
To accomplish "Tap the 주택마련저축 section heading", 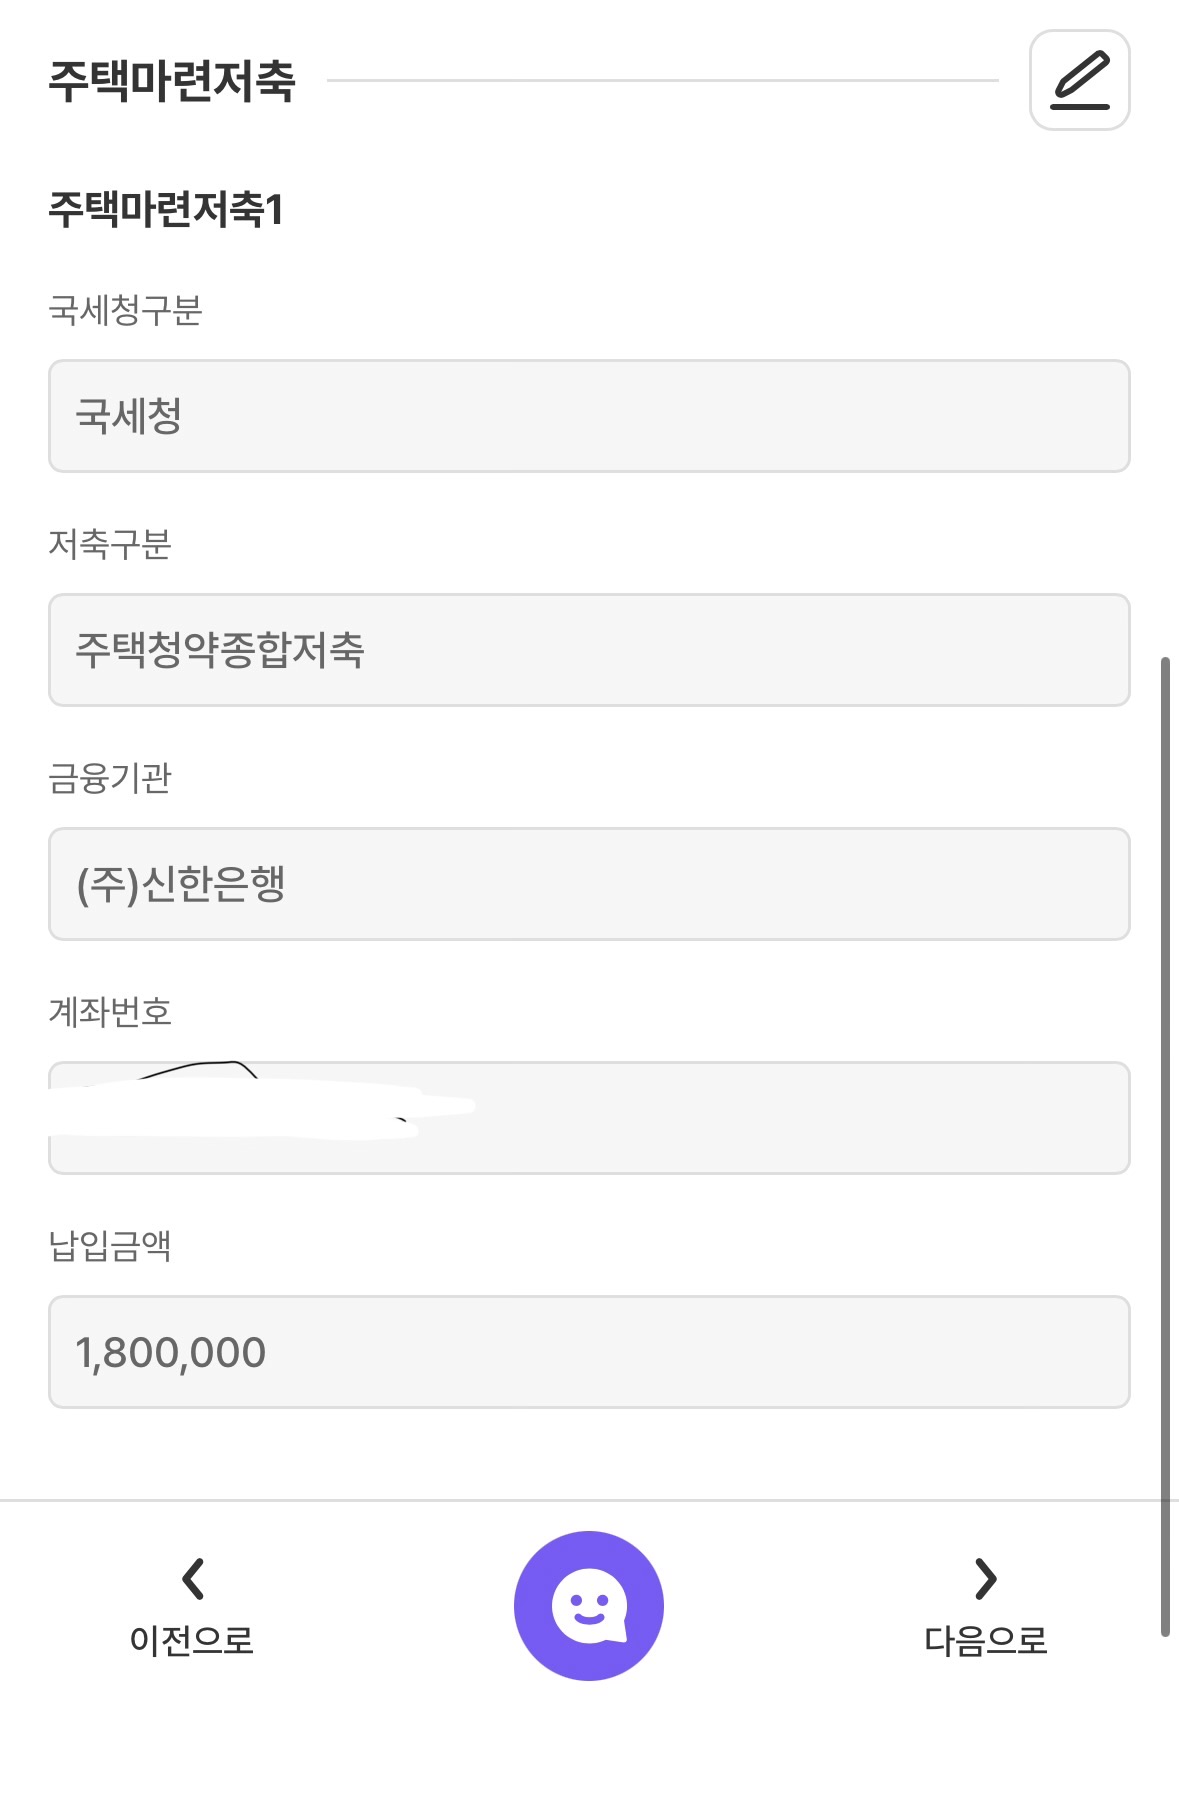I will [172, 81].
